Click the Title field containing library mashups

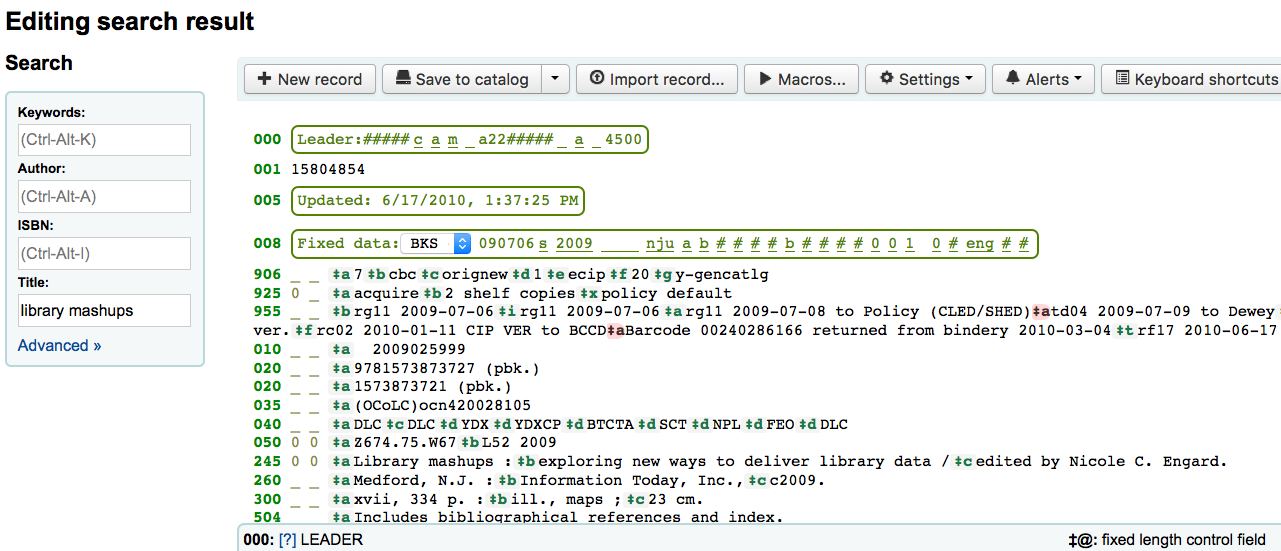pyautogui.click(x=104, y=311)
